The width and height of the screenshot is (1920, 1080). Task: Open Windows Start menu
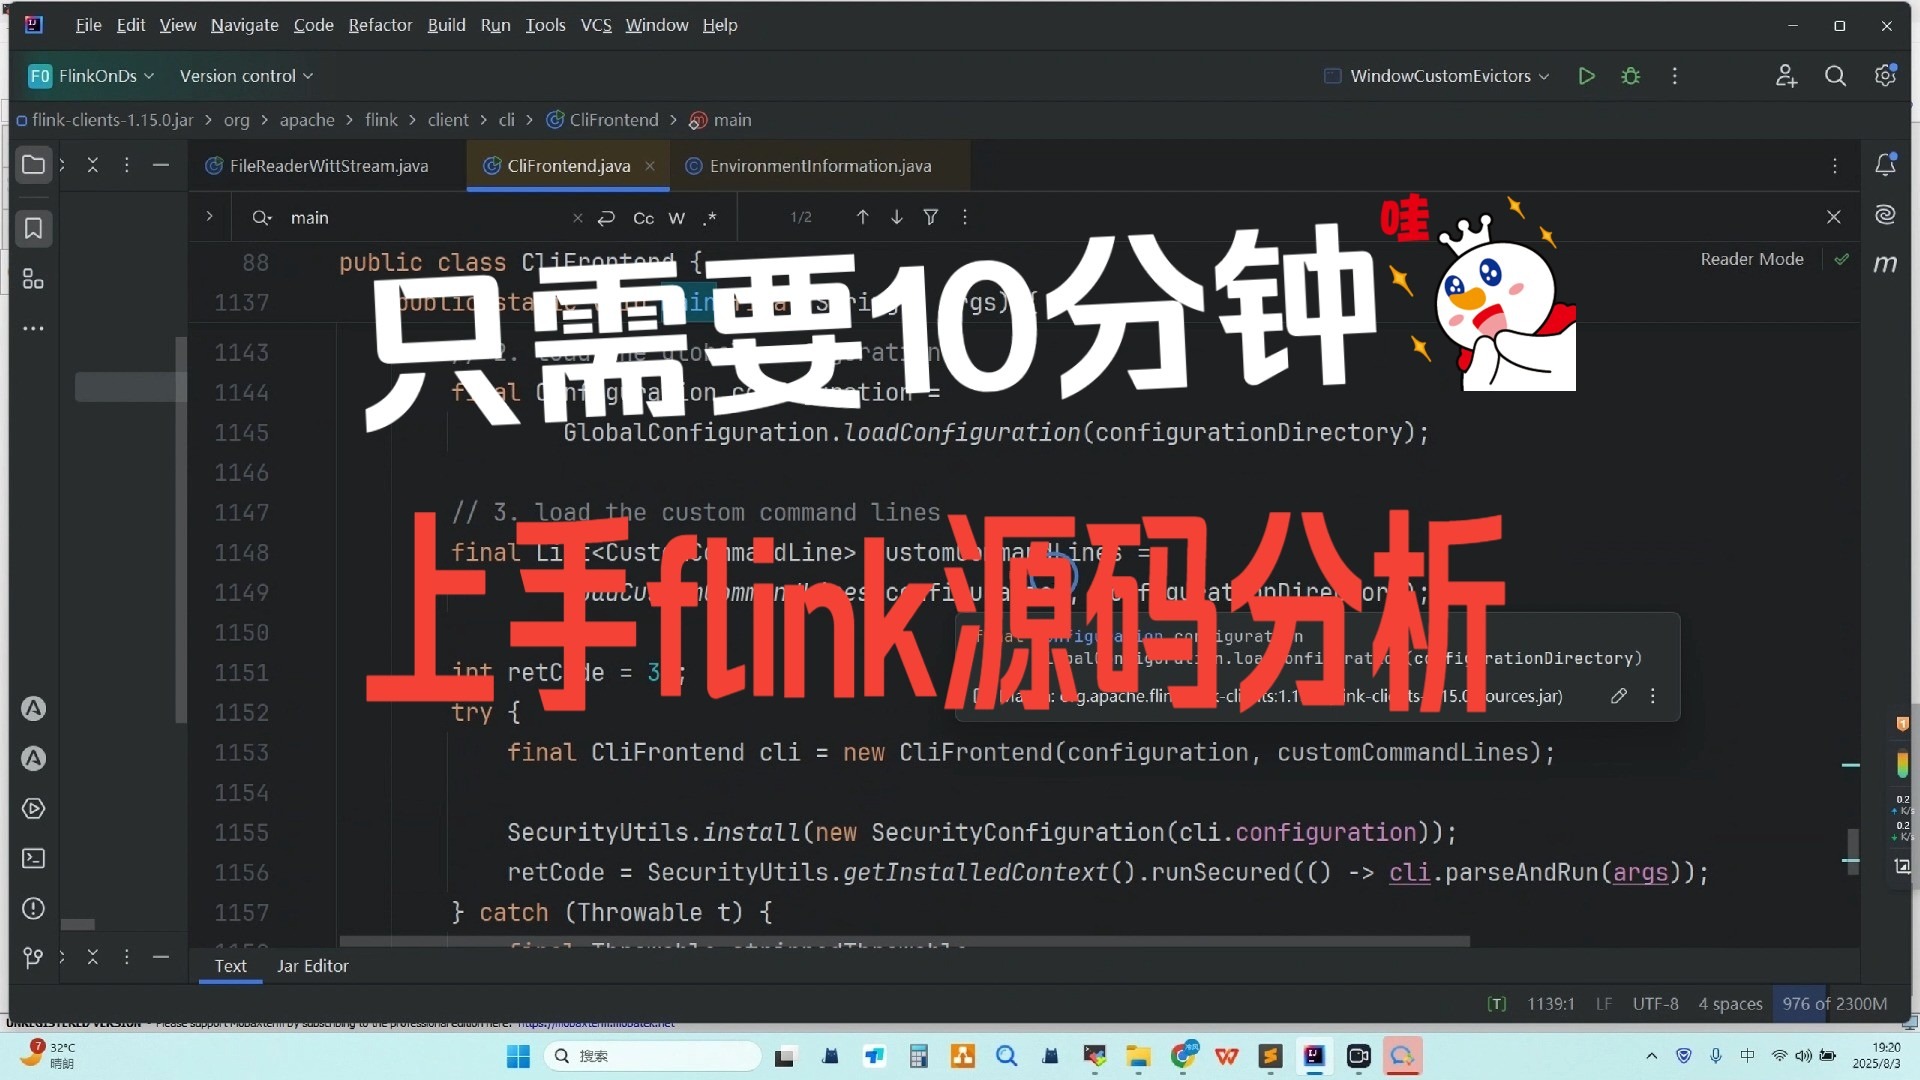pos(518,1056)
